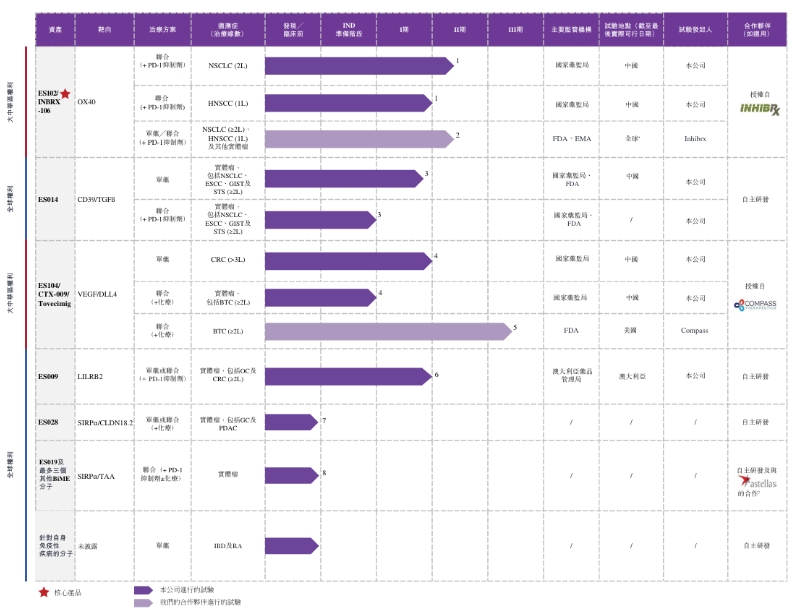The height and width of the screenshot is (611, 792).
Task: Click the dark purple arrow in the legend
Action: click(x=143, y=590)
